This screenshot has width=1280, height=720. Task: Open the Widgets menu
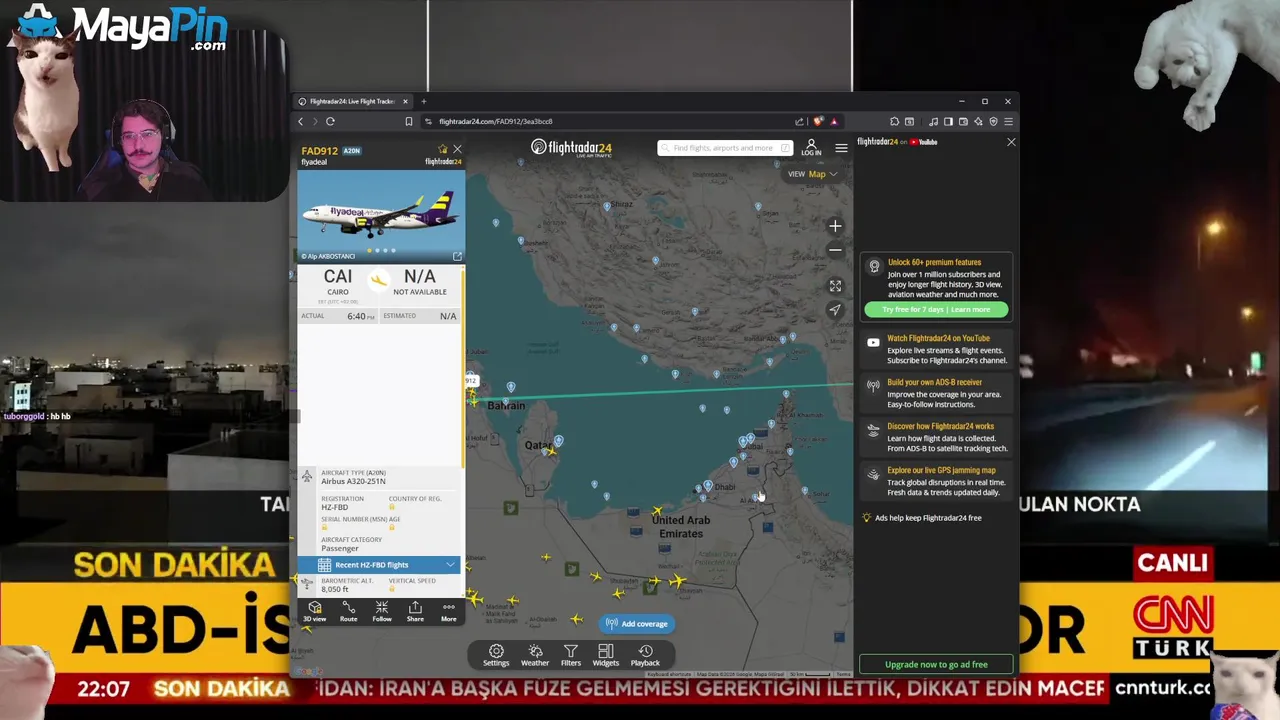(606, 655)
